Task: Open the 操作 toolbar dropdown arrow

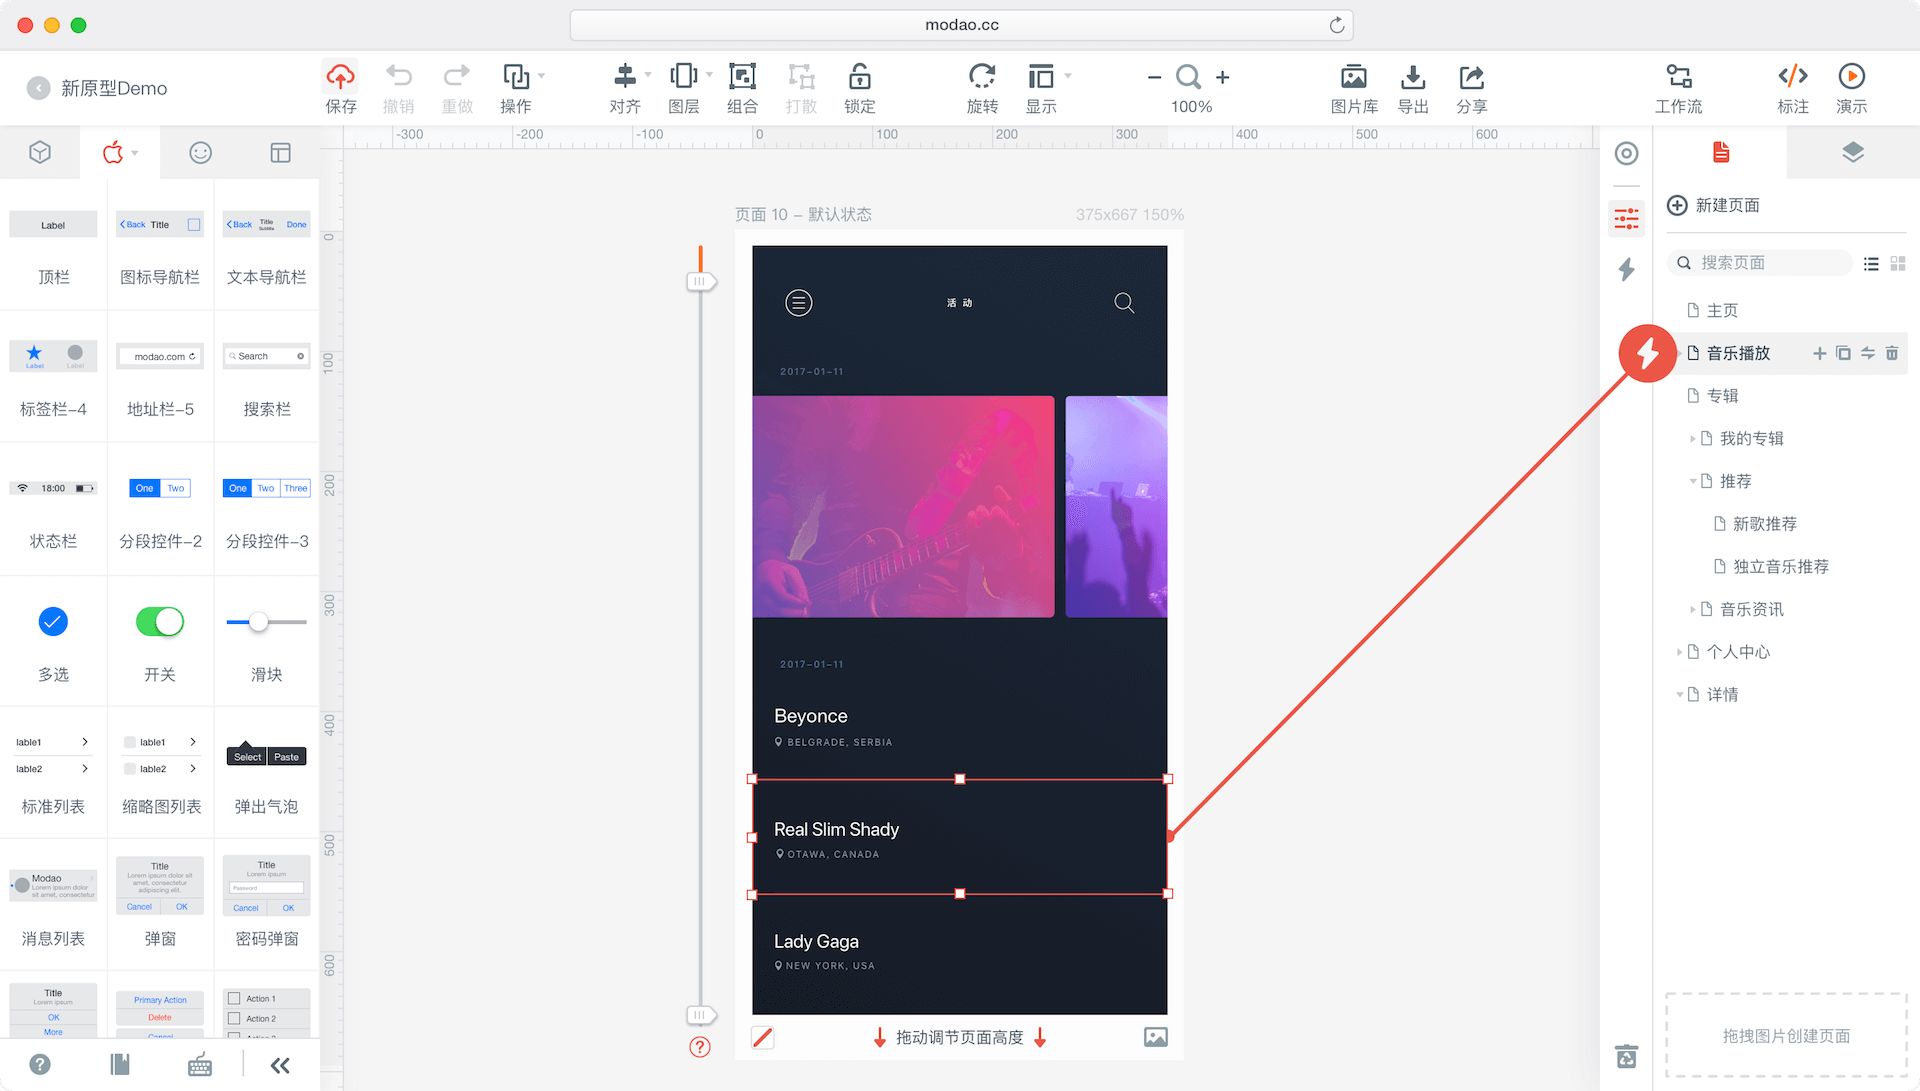Action: (542, 76)
